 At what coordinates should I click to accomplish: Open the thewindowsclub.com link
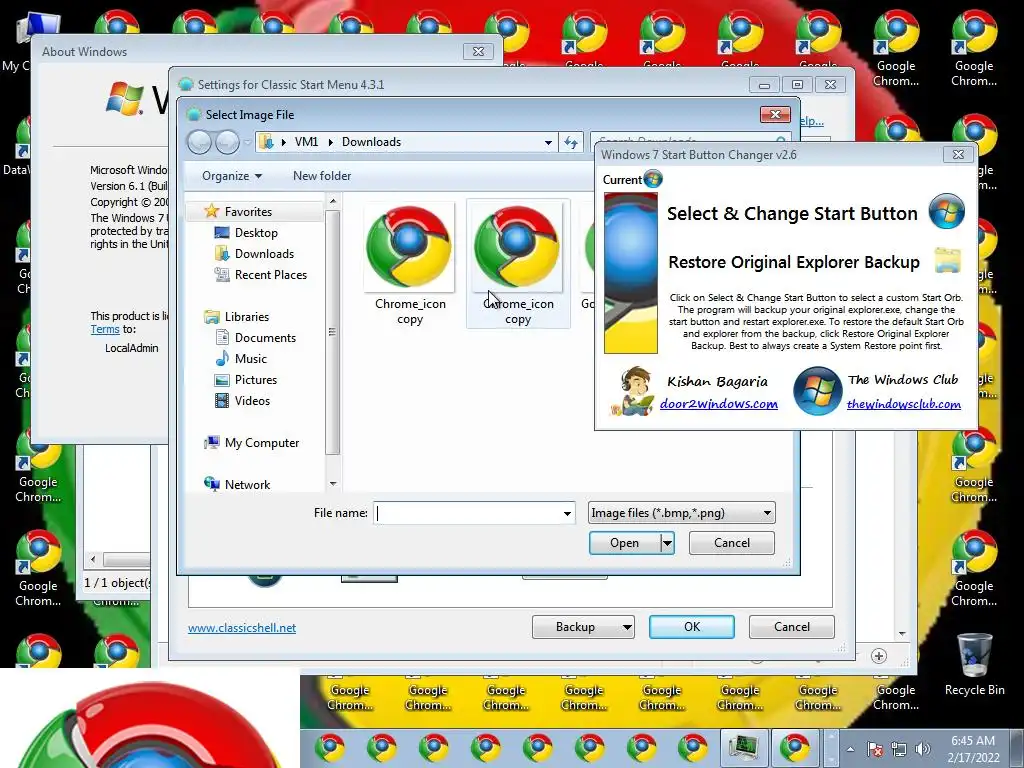click(904, 404)
